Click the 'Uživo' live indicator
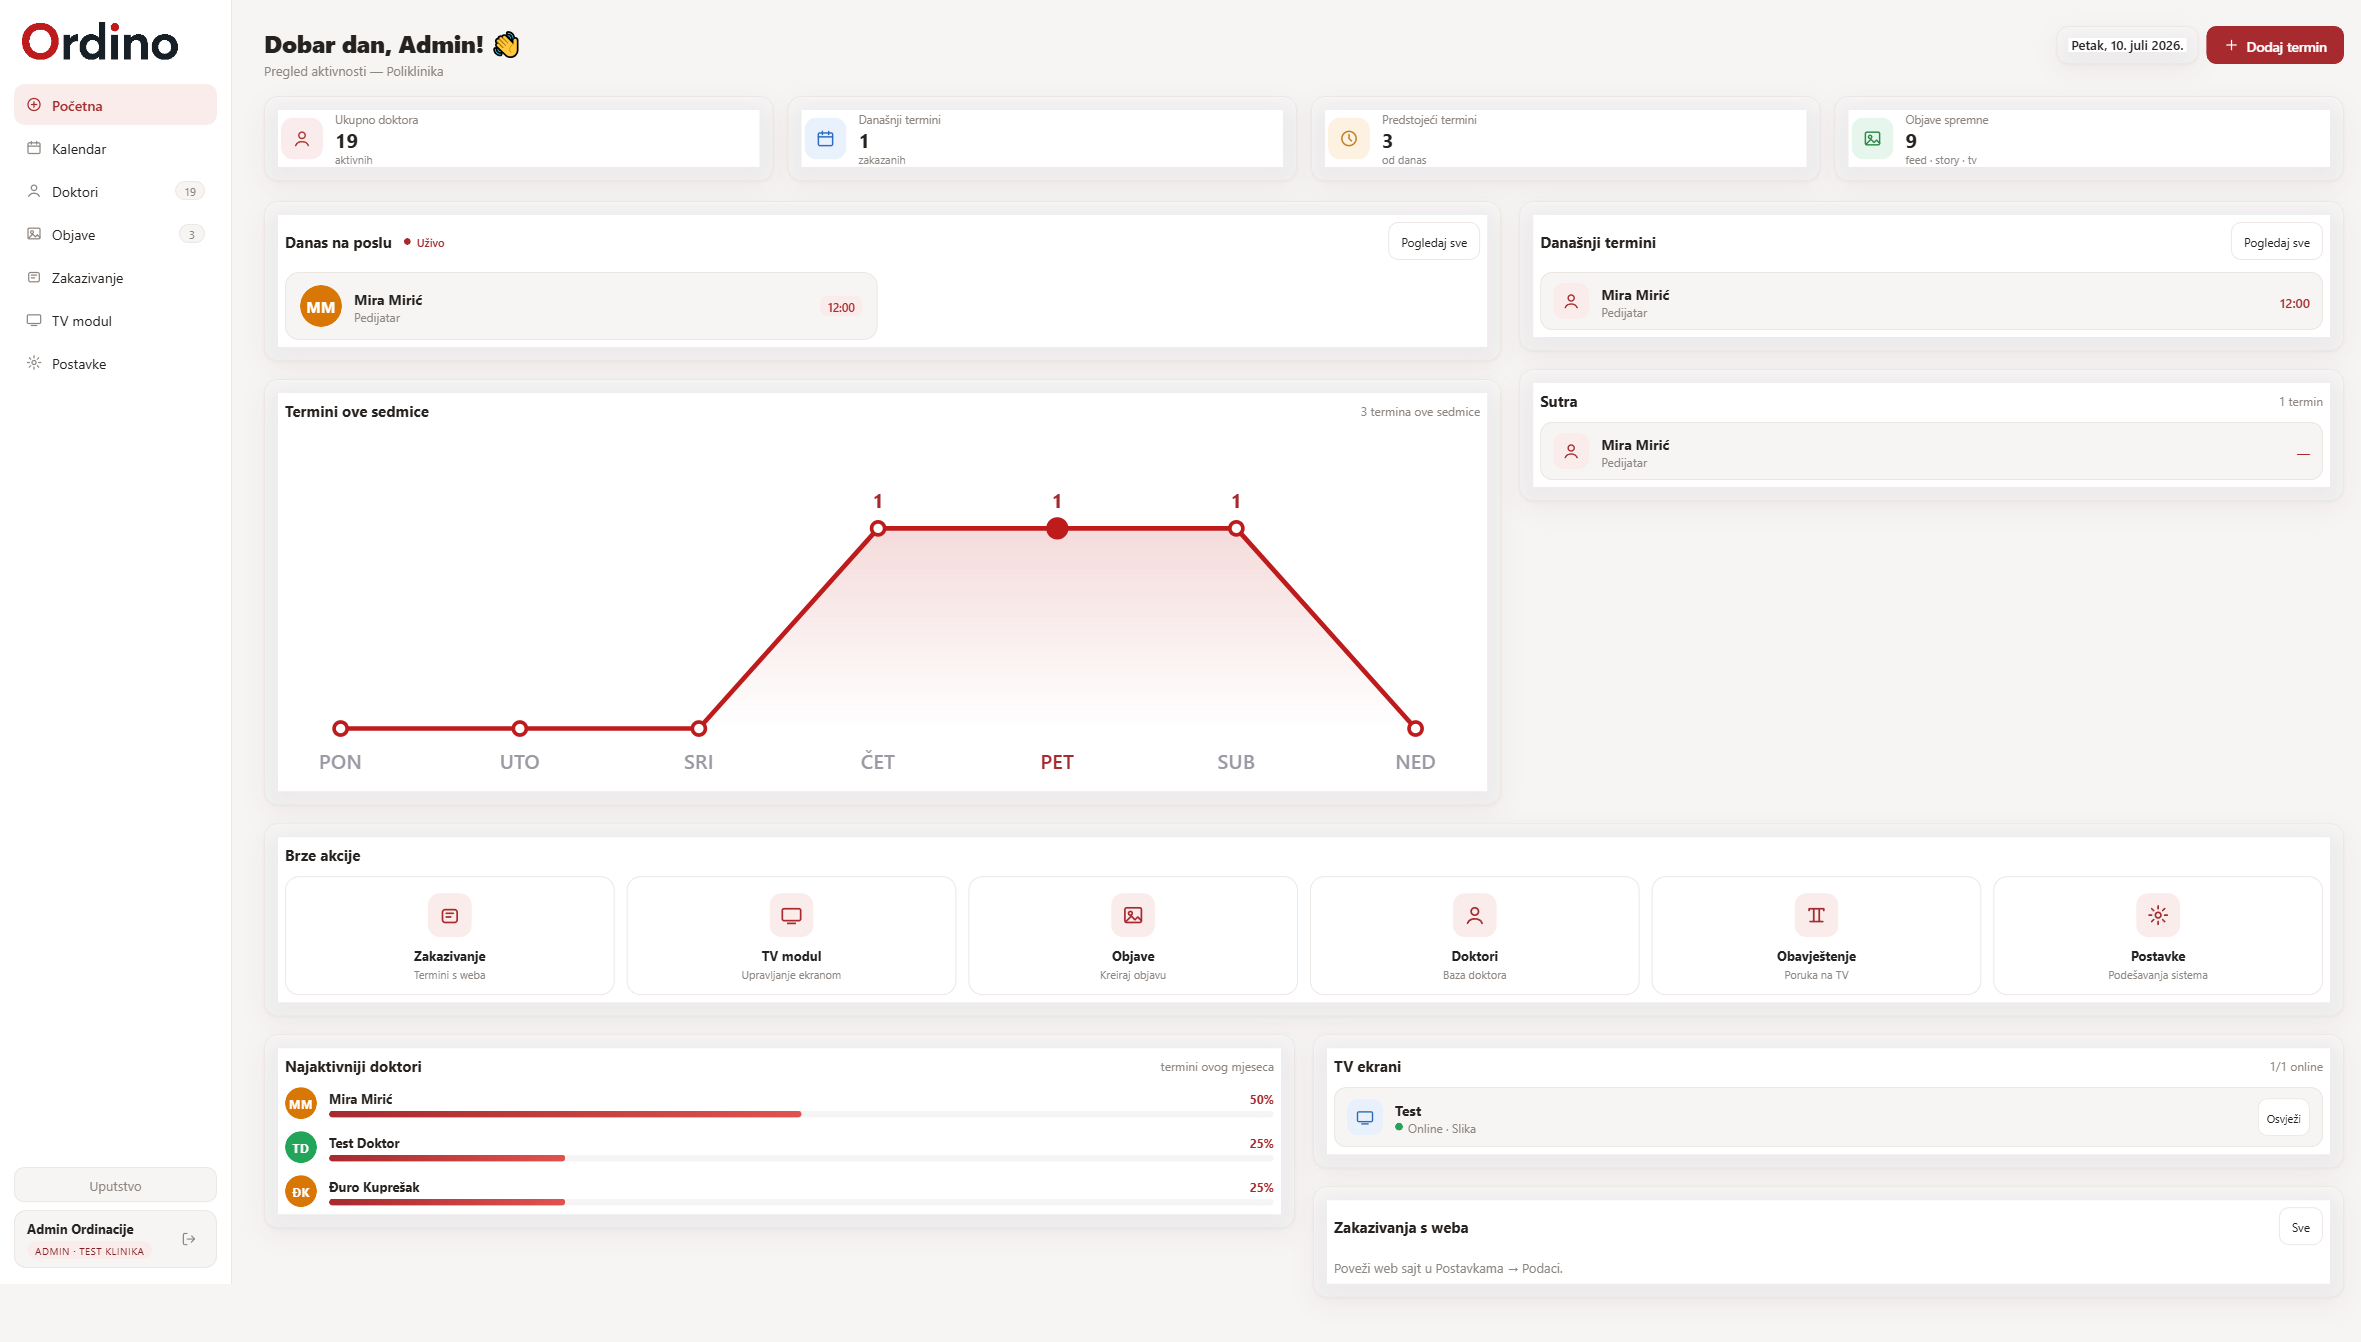 click(x=425, y=243)
